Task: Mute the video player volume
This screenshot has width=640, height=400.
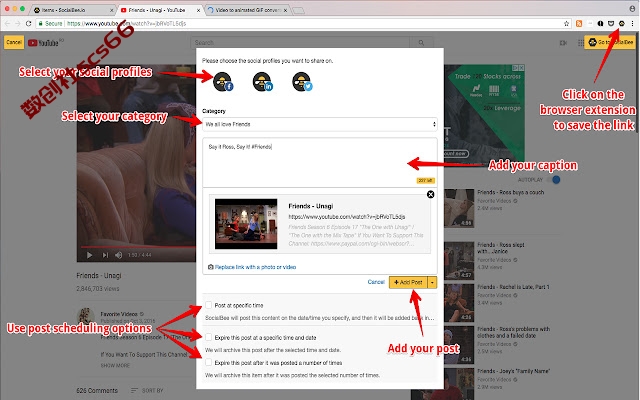Action: point(118,255)
